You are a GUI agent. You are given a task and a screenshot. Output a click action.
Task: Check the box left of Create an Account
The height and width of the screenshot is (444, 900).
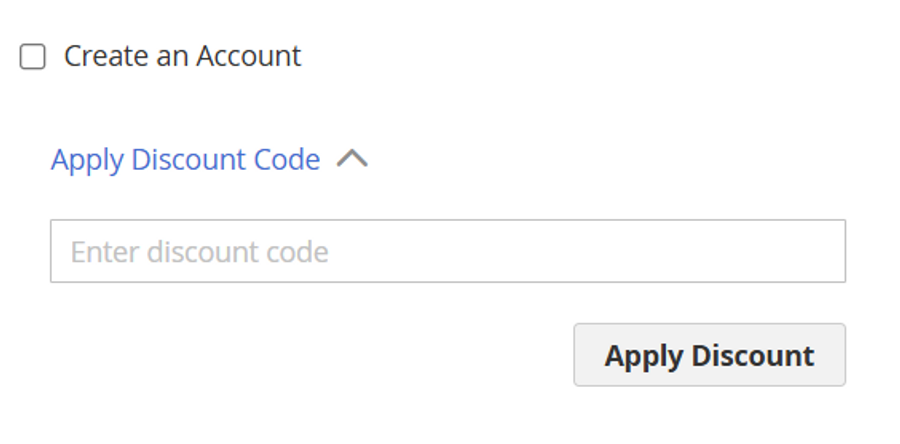click(33, 57)
